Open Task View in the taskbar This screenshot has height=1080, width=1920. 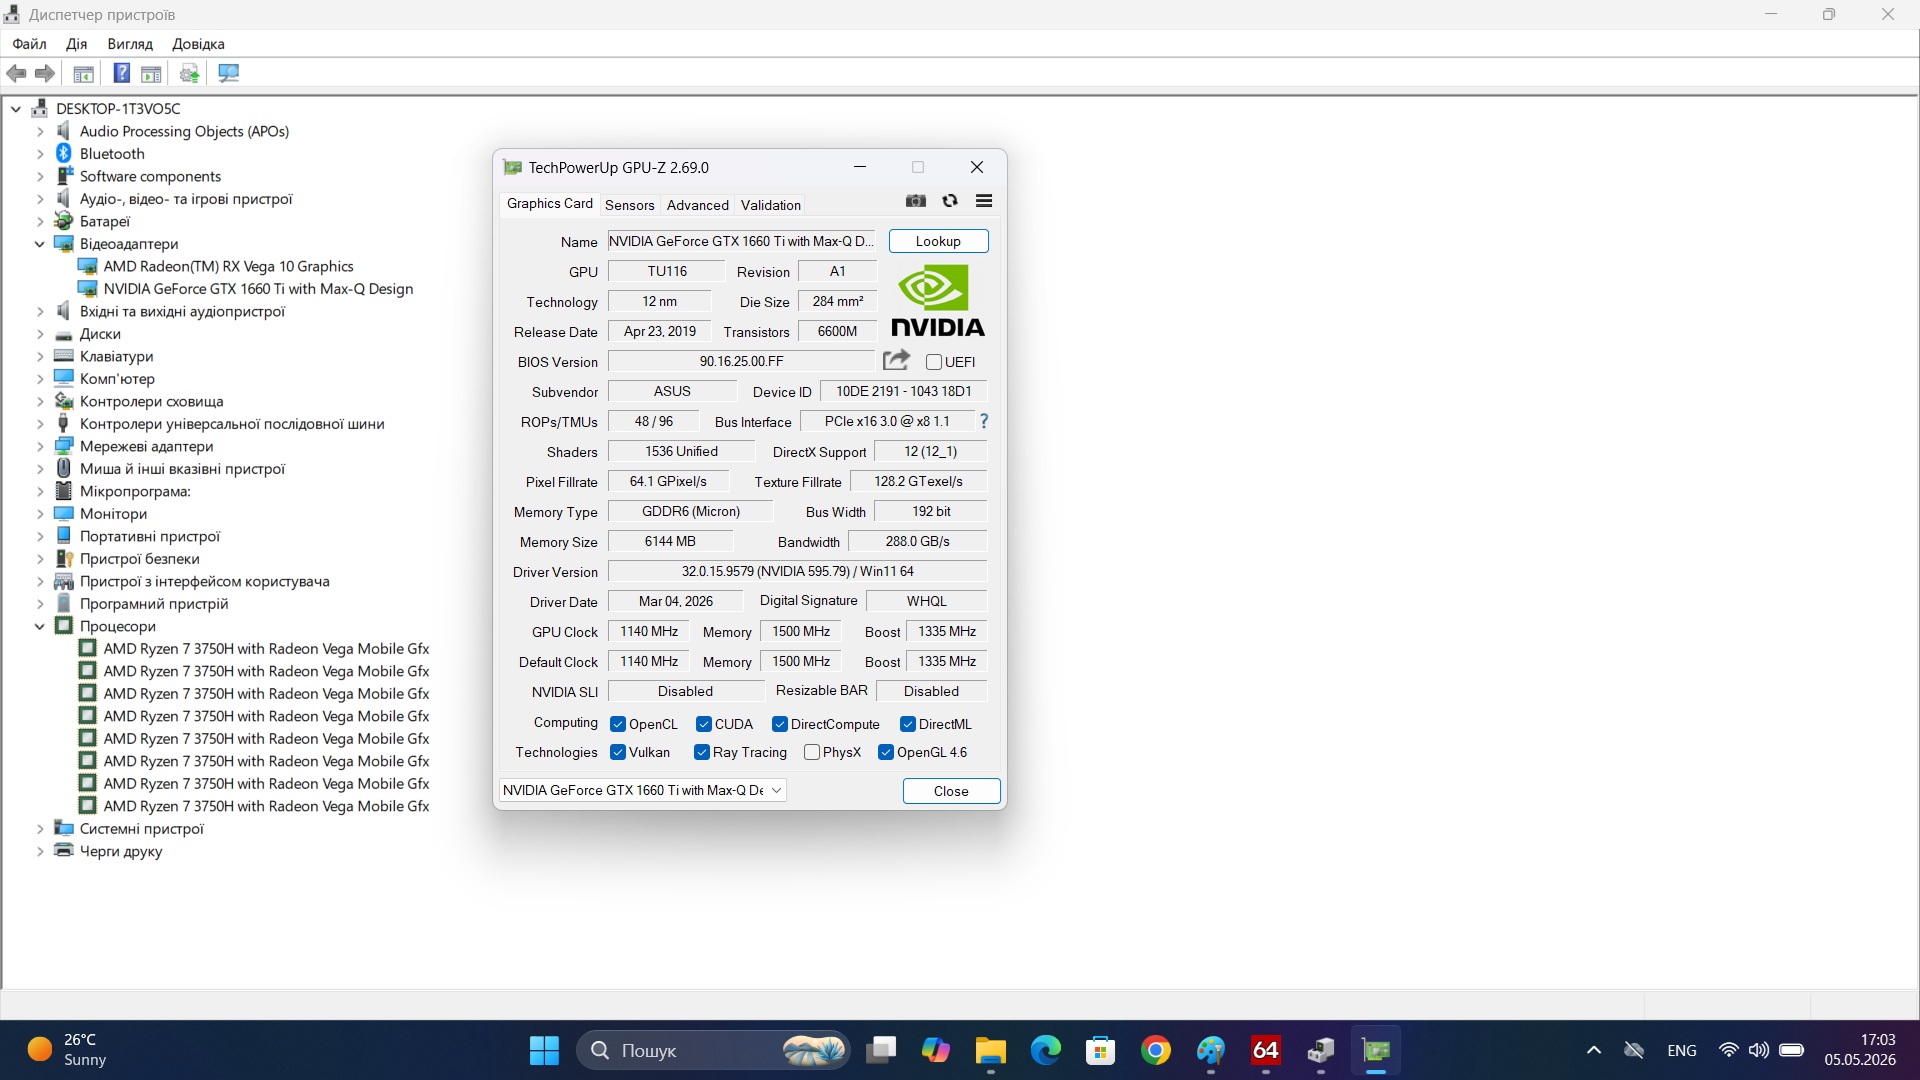click(881, 1050)
